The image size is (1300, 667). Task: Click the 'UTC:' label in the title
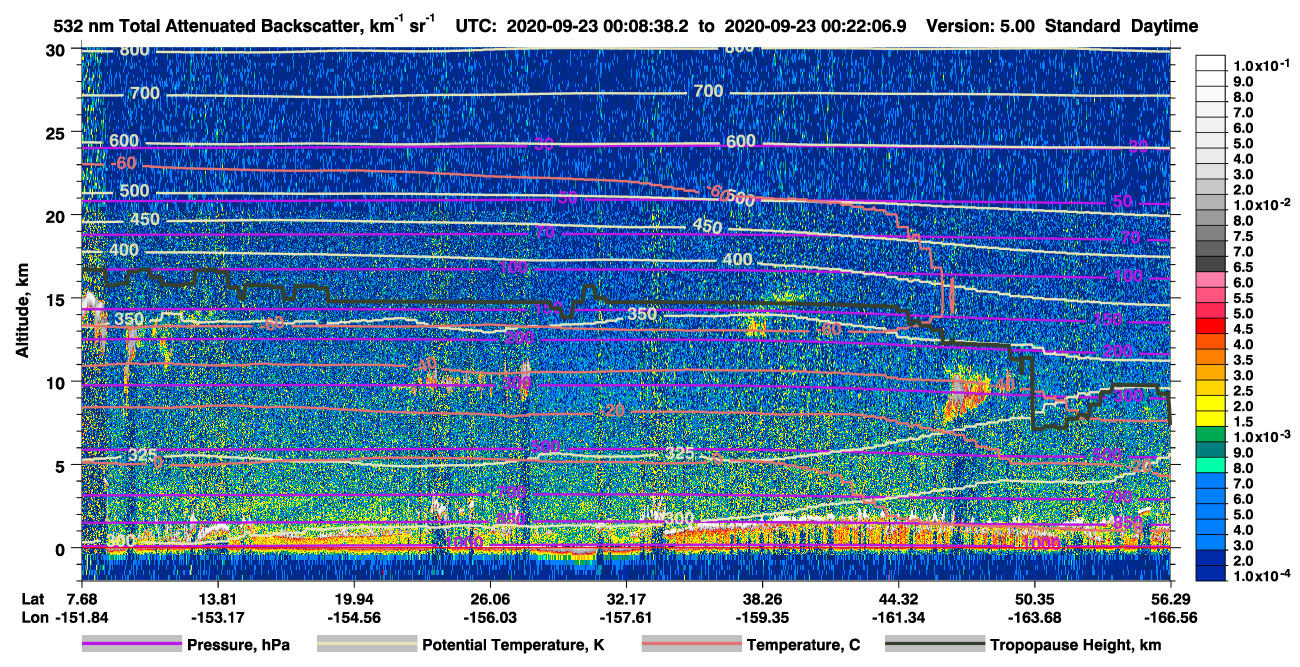point(475,27)
